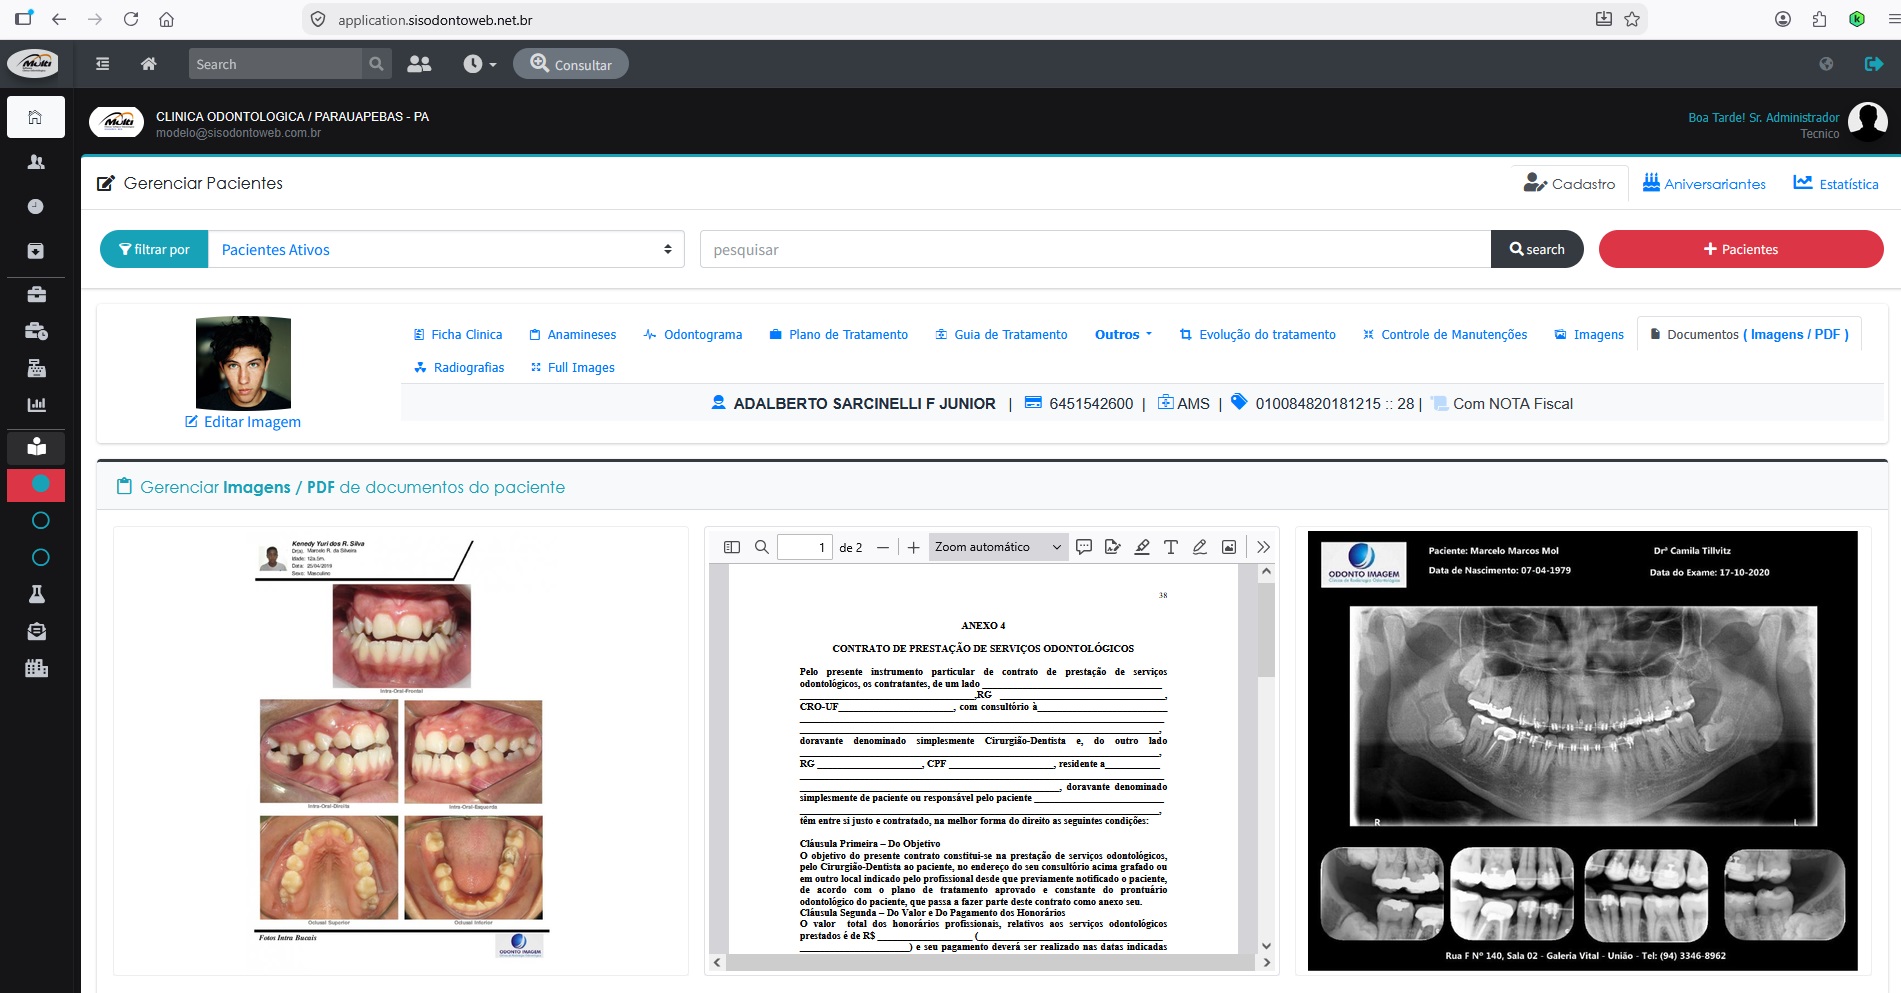Expand more tools in the PDF toolbar
Viewport: 1901px width, 993px height.
1263,547
